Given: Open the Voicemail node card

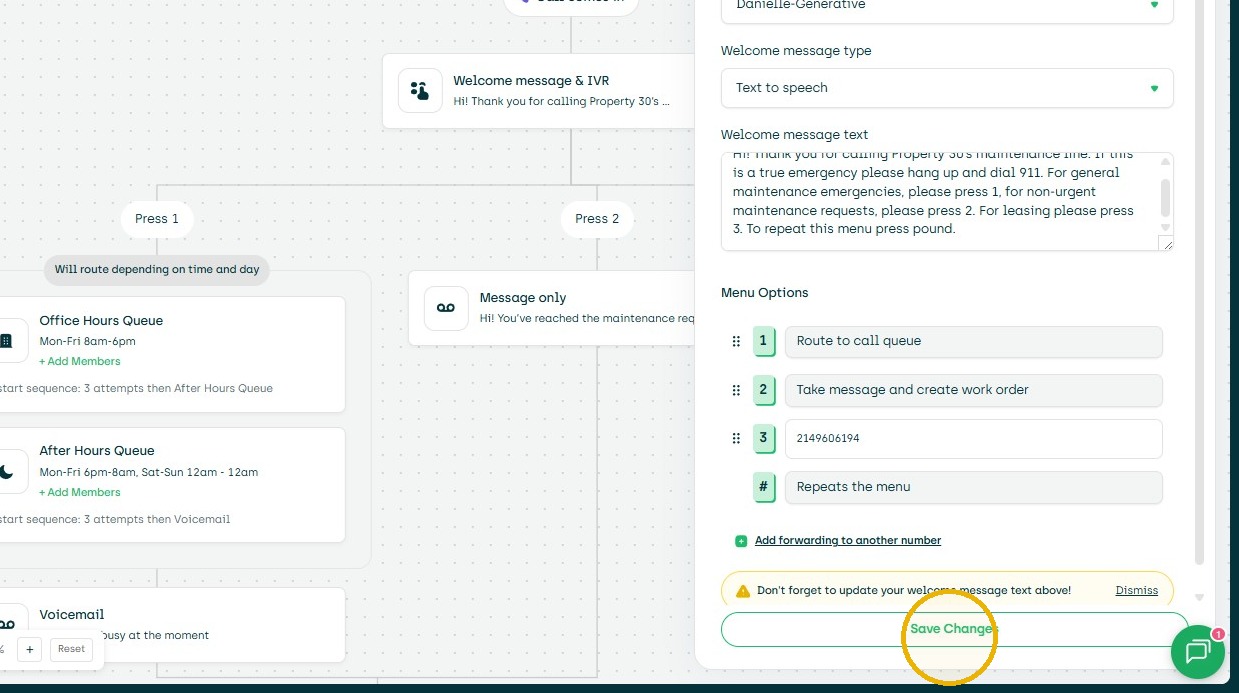Looking at the screenshot, I should [x=172, y=624].
